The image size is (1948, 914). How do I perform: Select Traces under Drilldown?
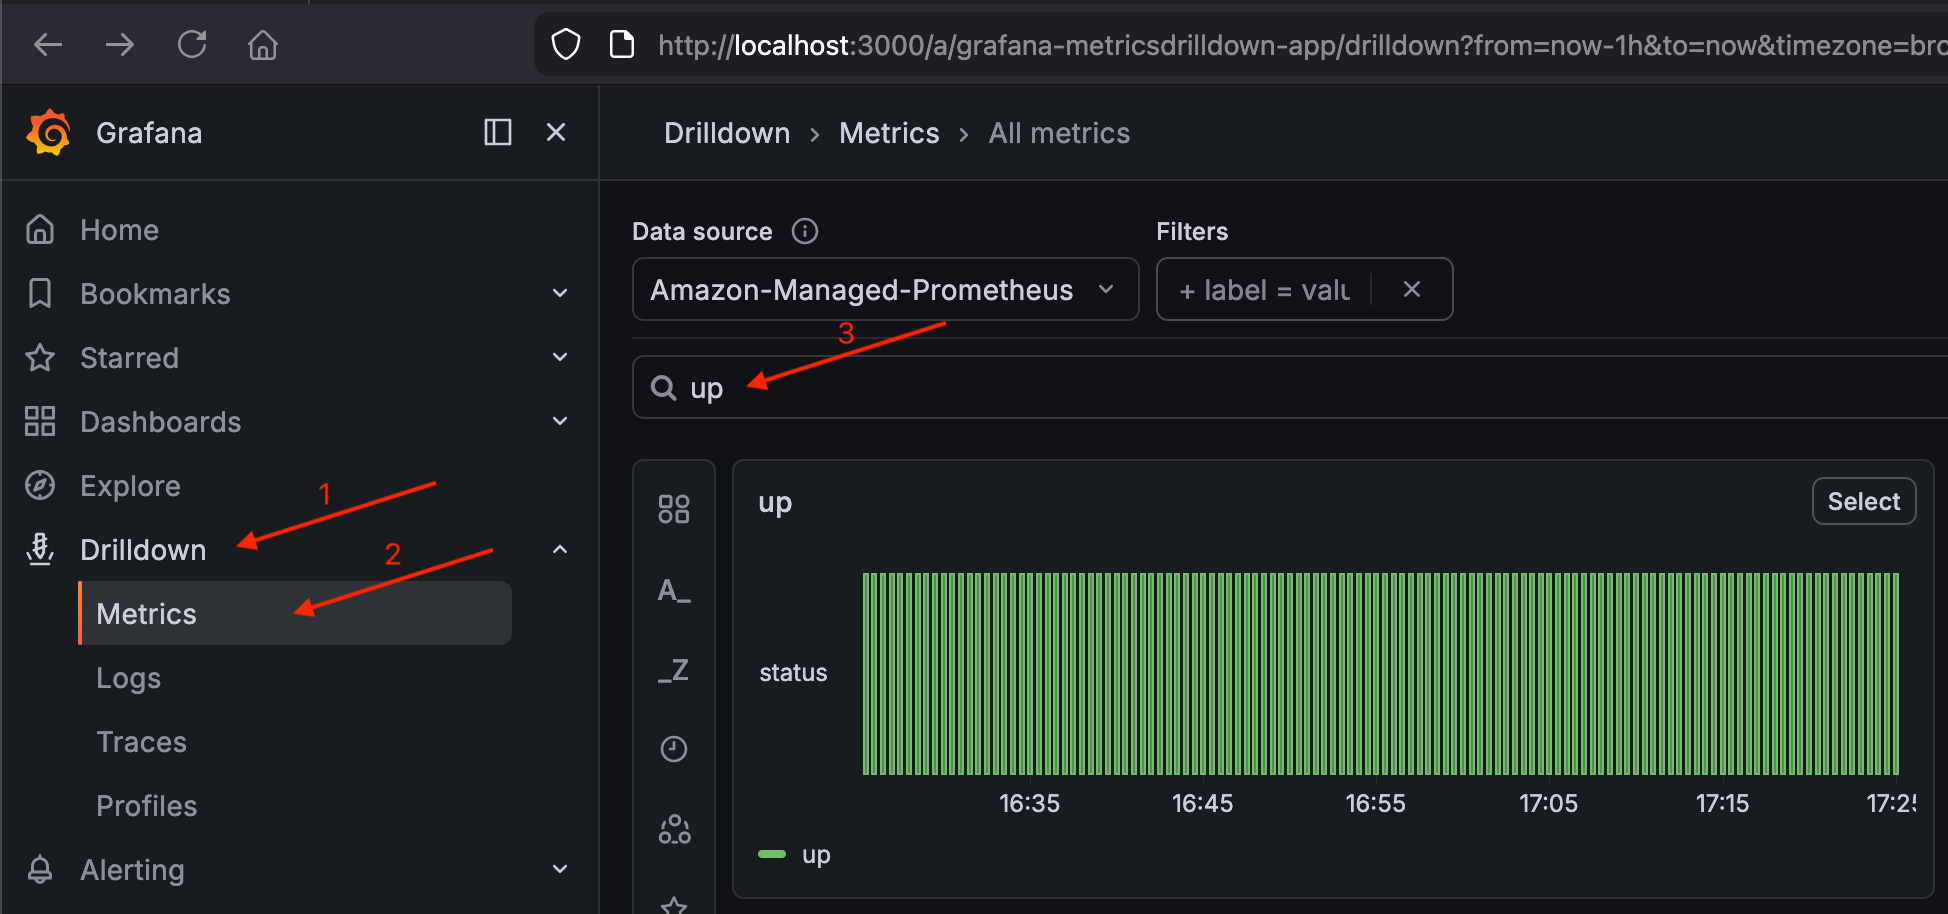tap(141, 742)
